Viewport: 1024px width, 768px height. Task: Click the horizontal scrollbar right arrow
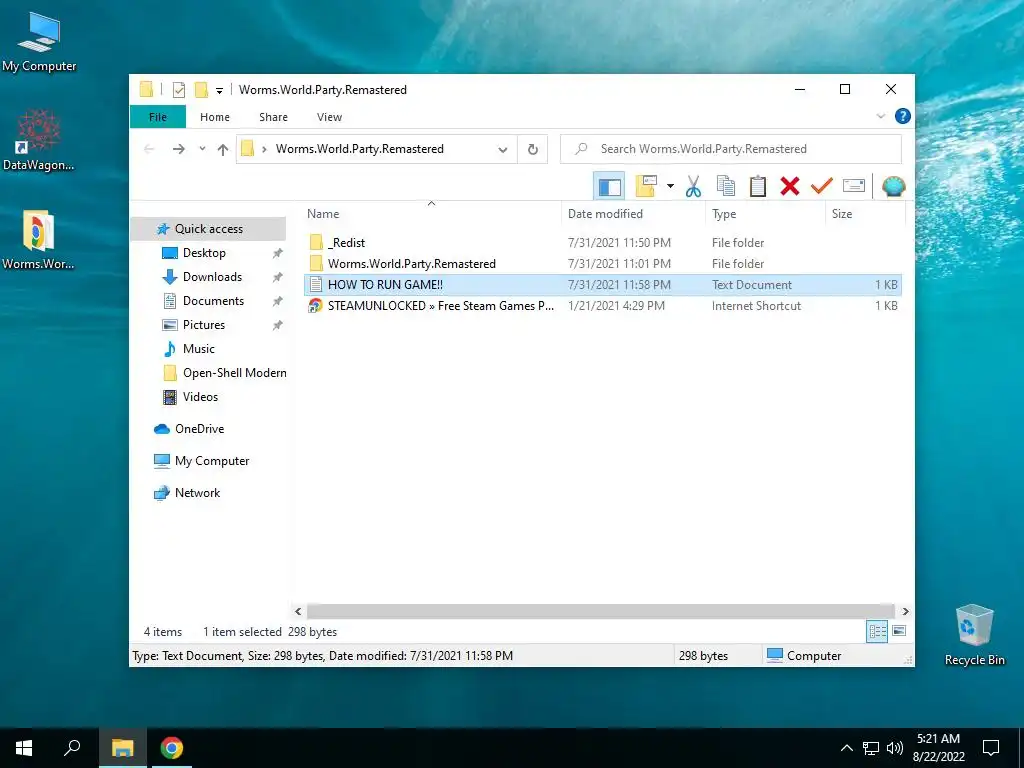905,611
